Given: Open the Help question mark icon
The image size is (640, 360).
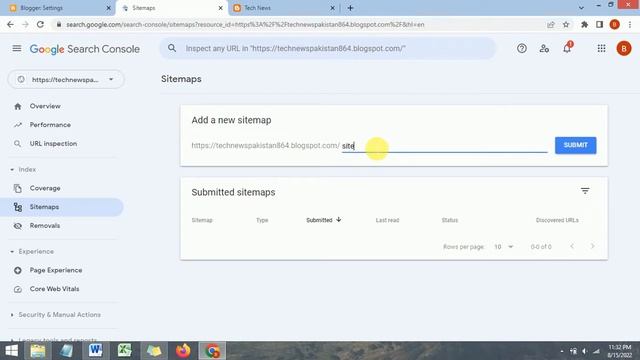Looking at the screenshot, I should (x=522, y=49).
